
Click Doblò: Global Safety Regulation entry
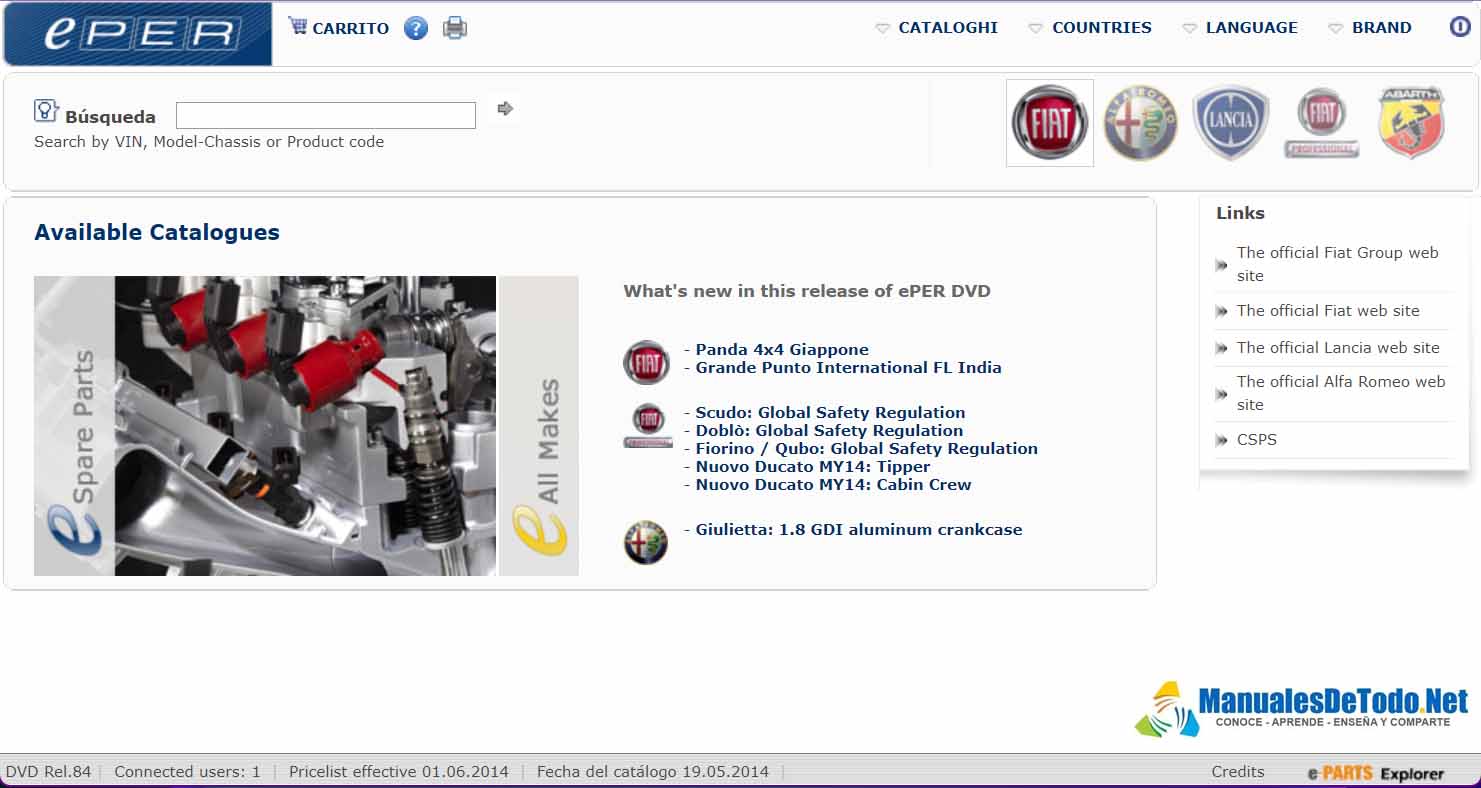point(829,431)
